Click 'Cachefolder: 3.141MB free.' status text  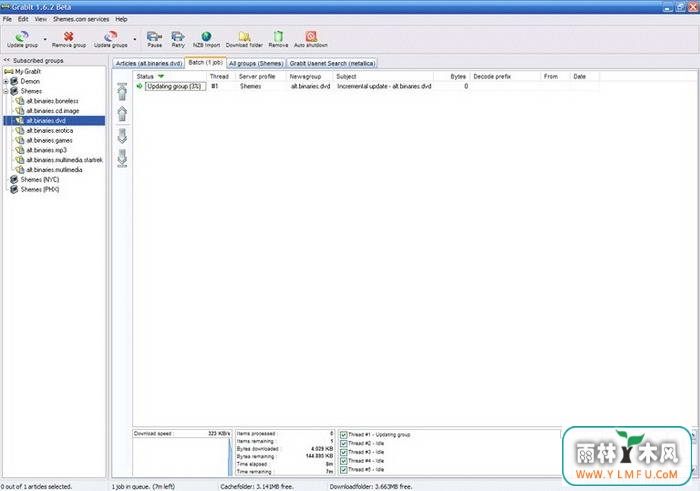click(257, 487)
